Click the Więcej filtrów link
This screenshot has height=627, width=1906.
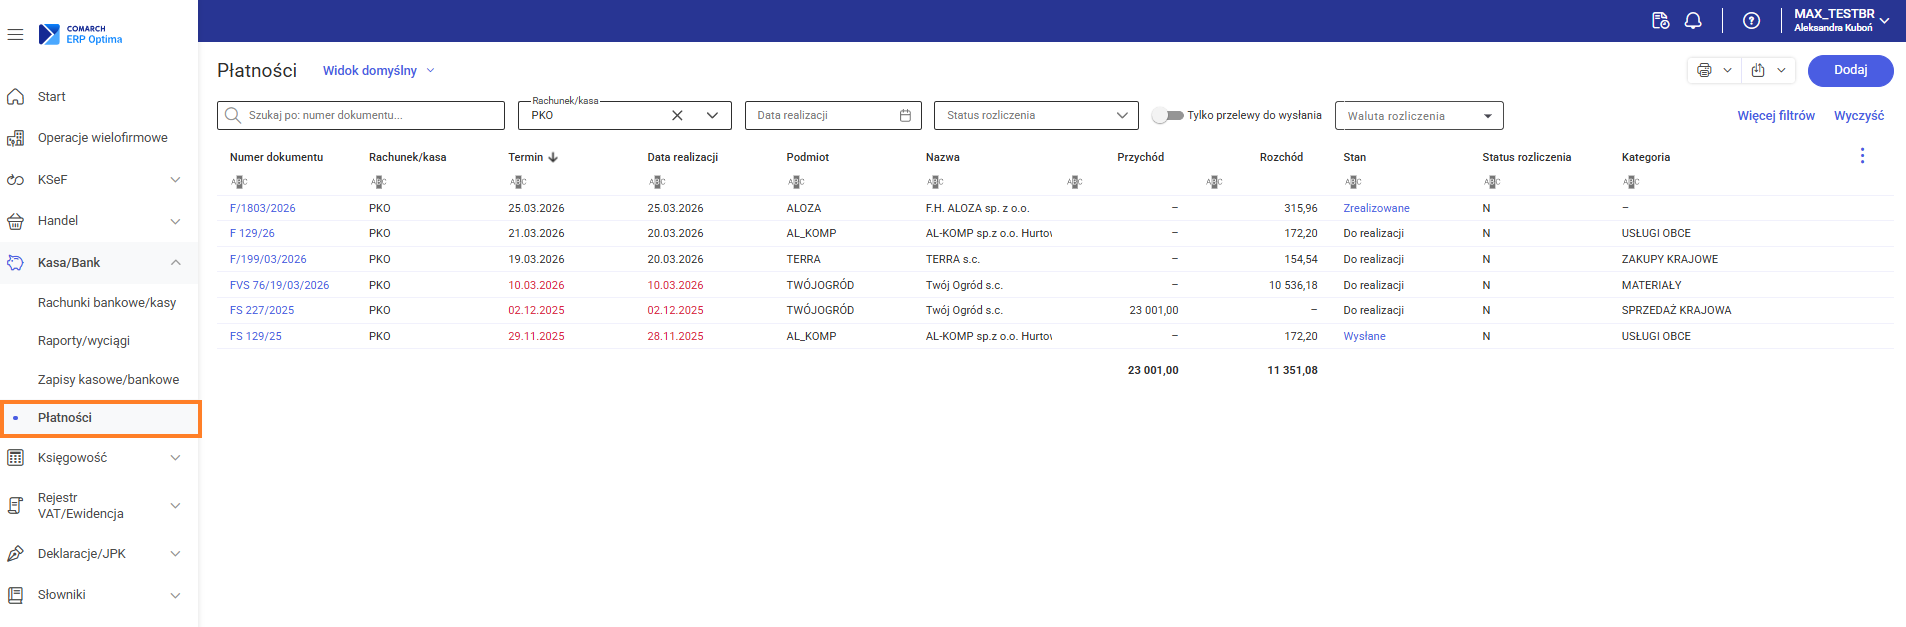tap(1775, 116)
